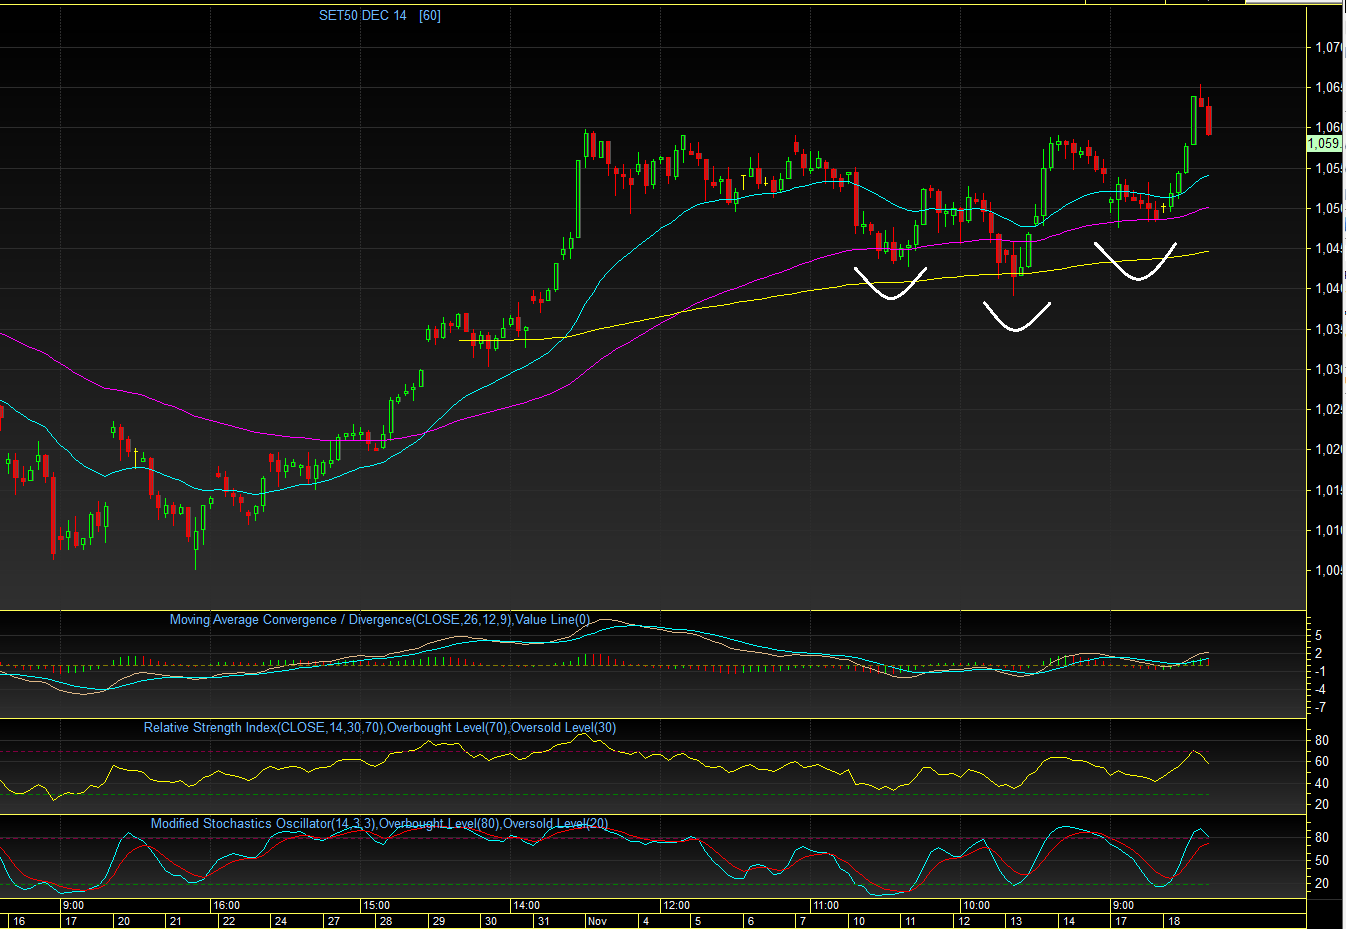Click date label 14 on the time axis
The image size is (1346, 929).
point(1069,921)
